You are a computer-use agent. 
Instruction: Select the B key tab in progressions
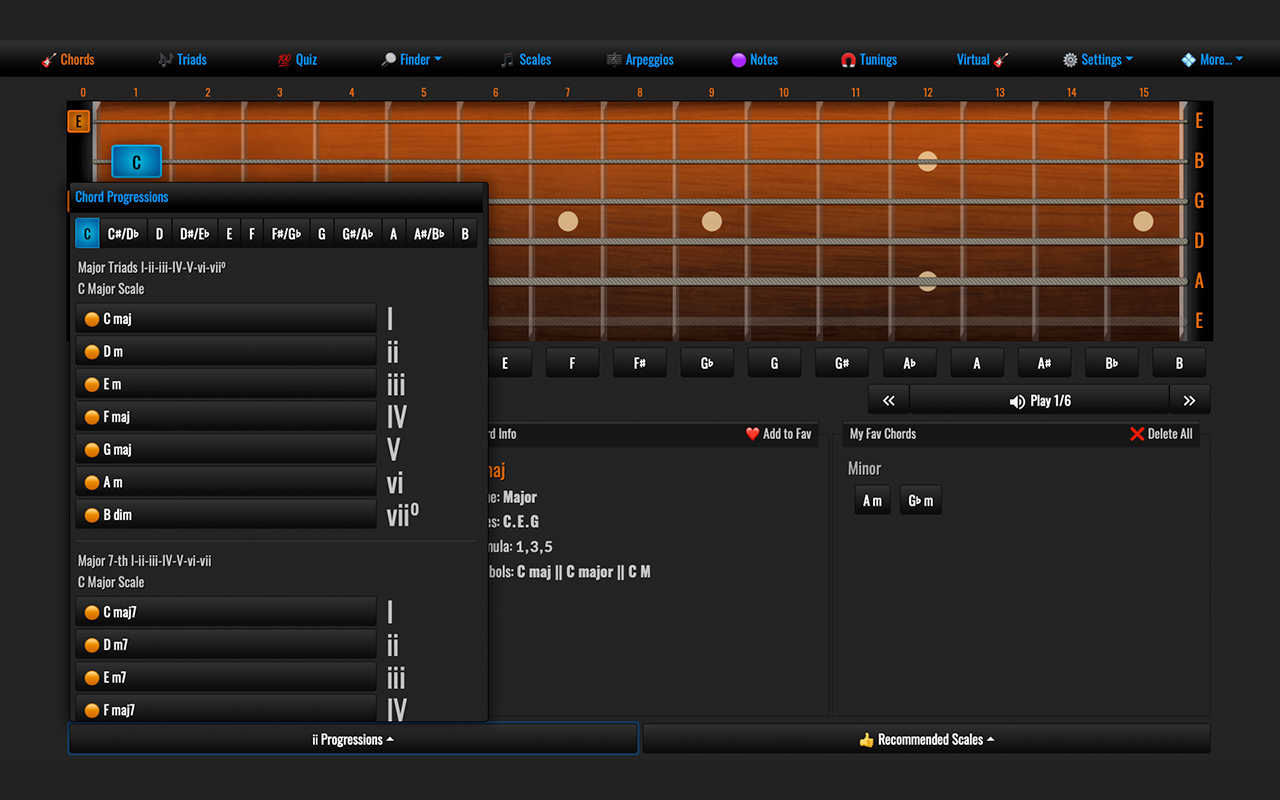pyautogui.click(x=465, y=234)
